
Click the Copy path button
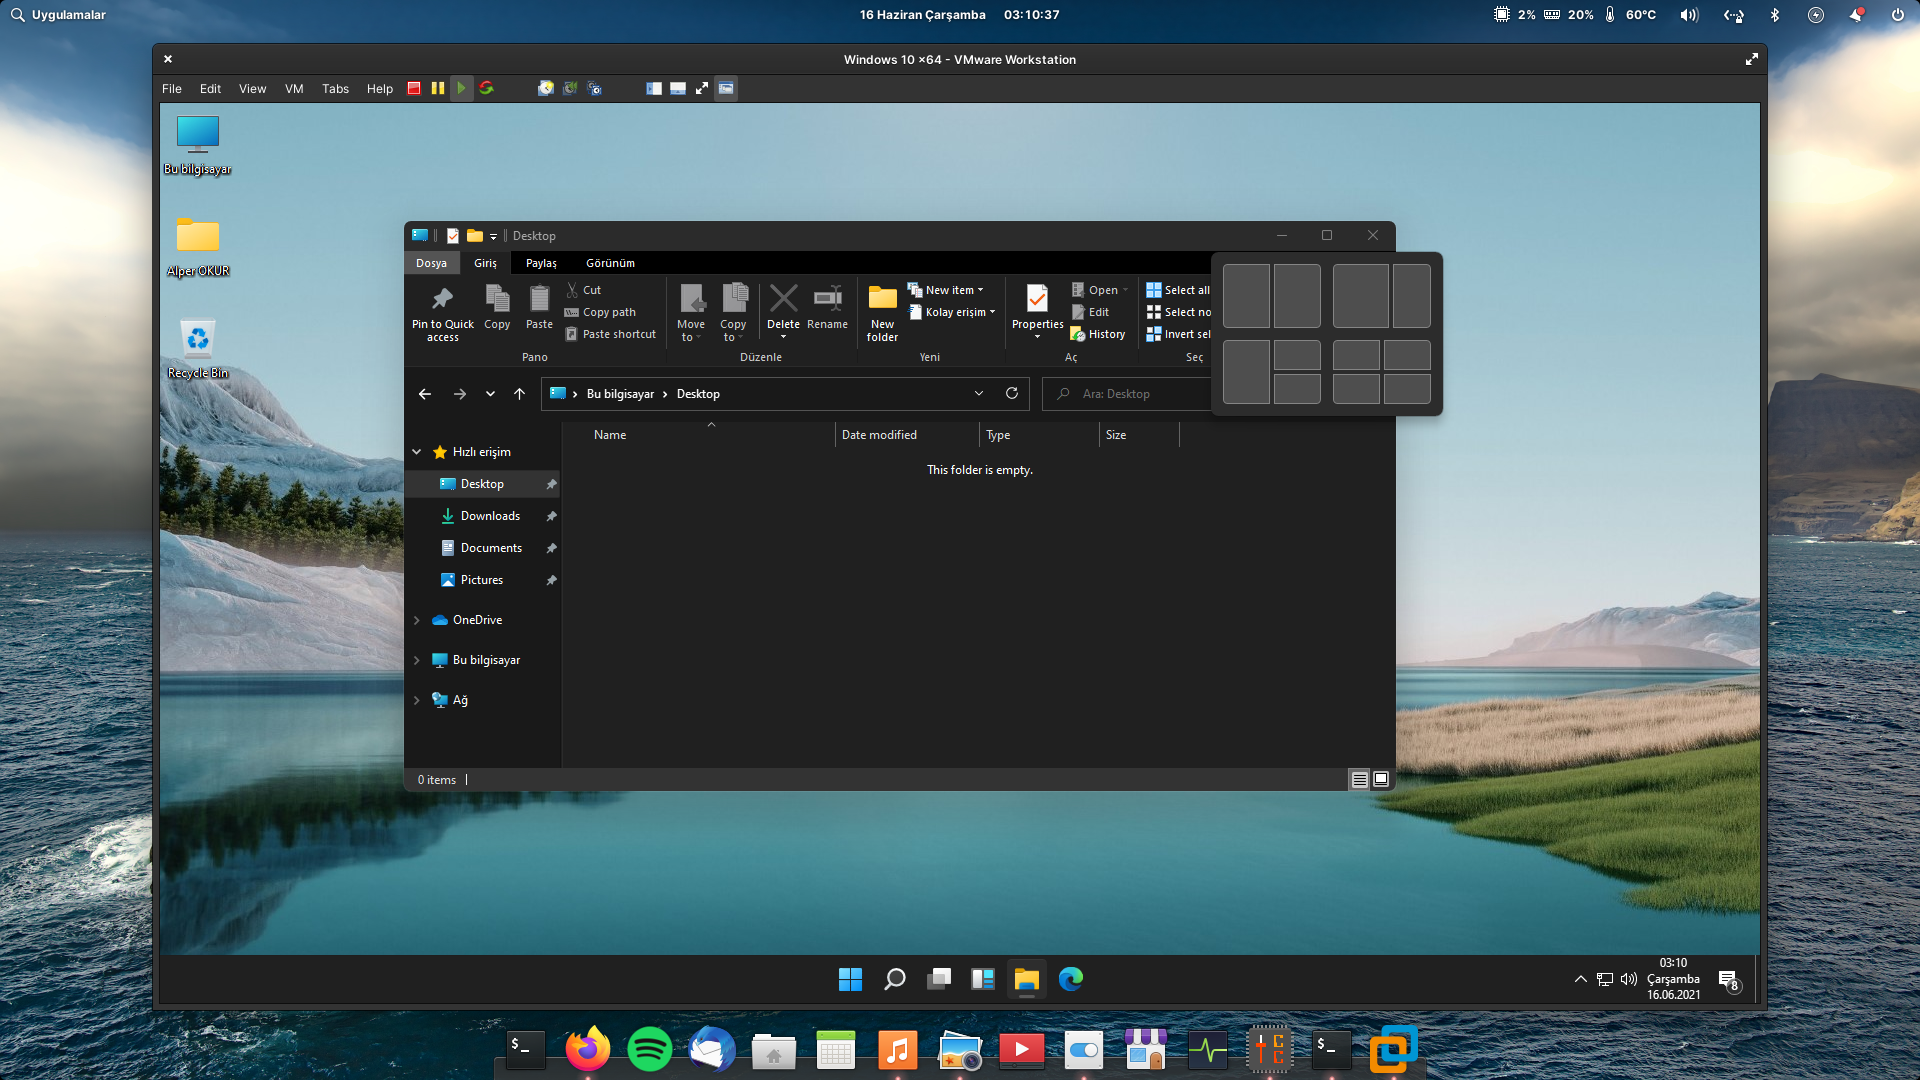tap(608, 312)
